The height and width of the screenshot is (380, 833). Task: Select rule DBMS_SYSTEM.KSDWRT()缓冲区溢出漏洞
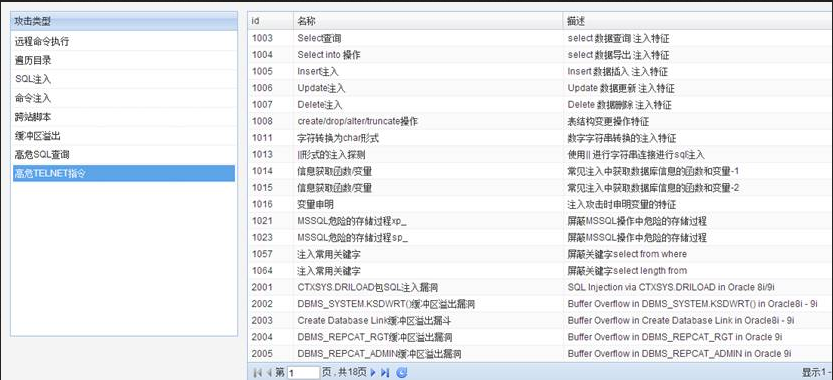540,304
